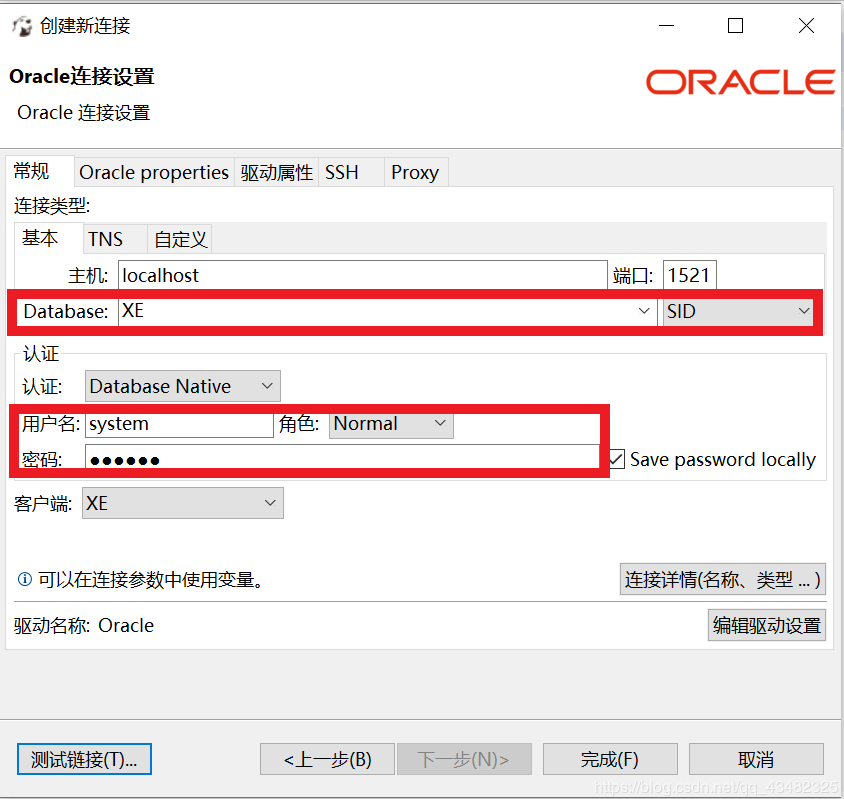Image resolution: width=844 pixels, height=799 pixels.
Task: Switch to the Proxy tab
Action: click(415, 172)
